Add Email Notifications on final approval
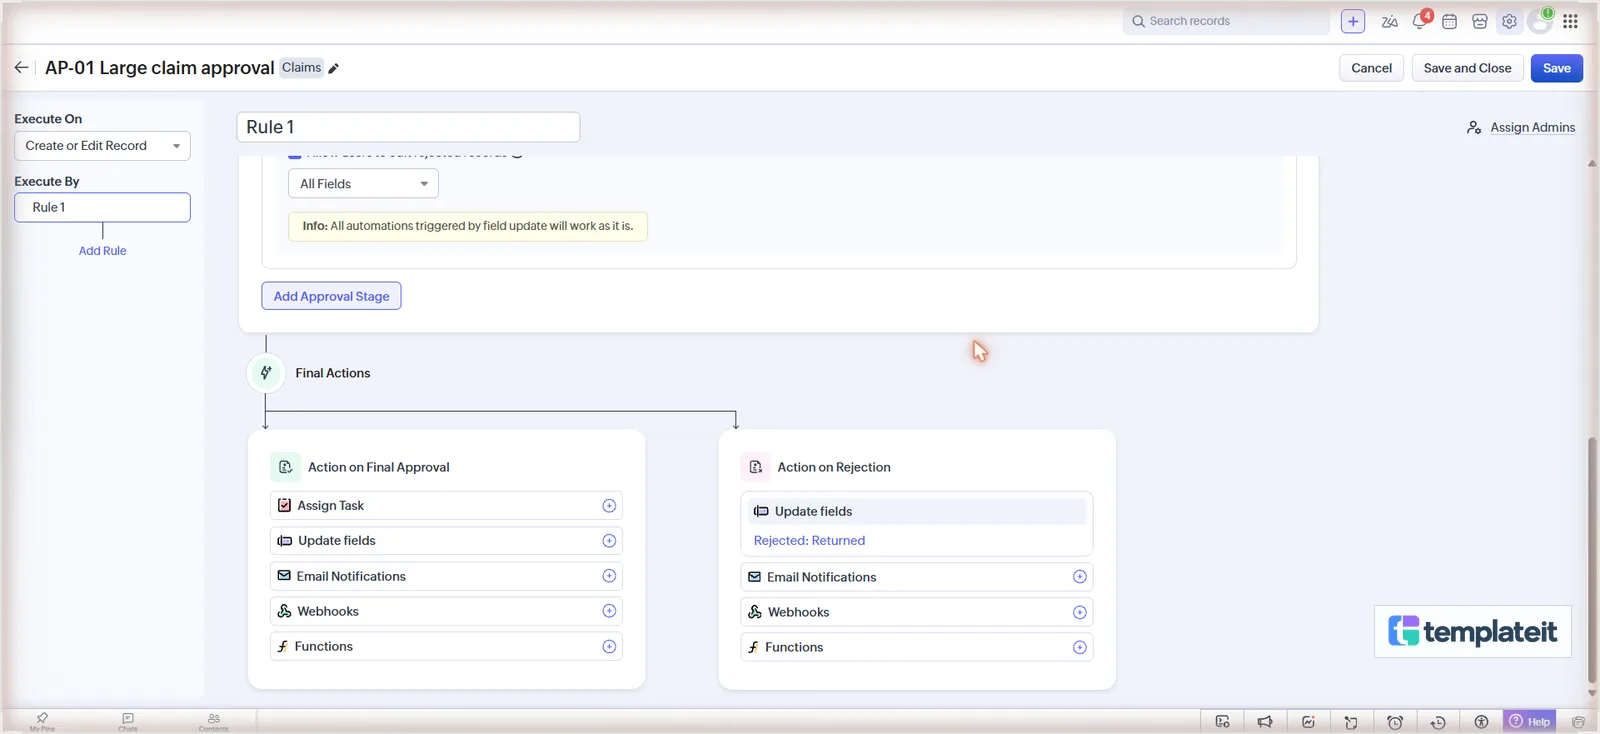The image size is (1600, 734). (609, 576)
